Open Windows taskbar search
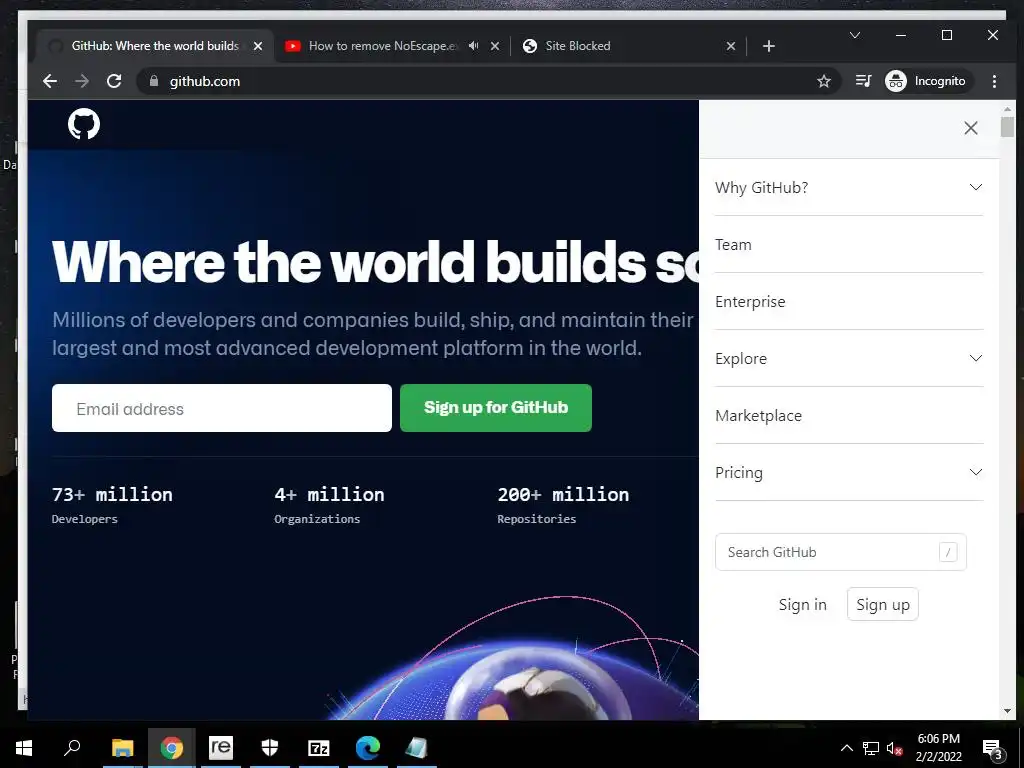1024x768 pixels. point(72,748)
